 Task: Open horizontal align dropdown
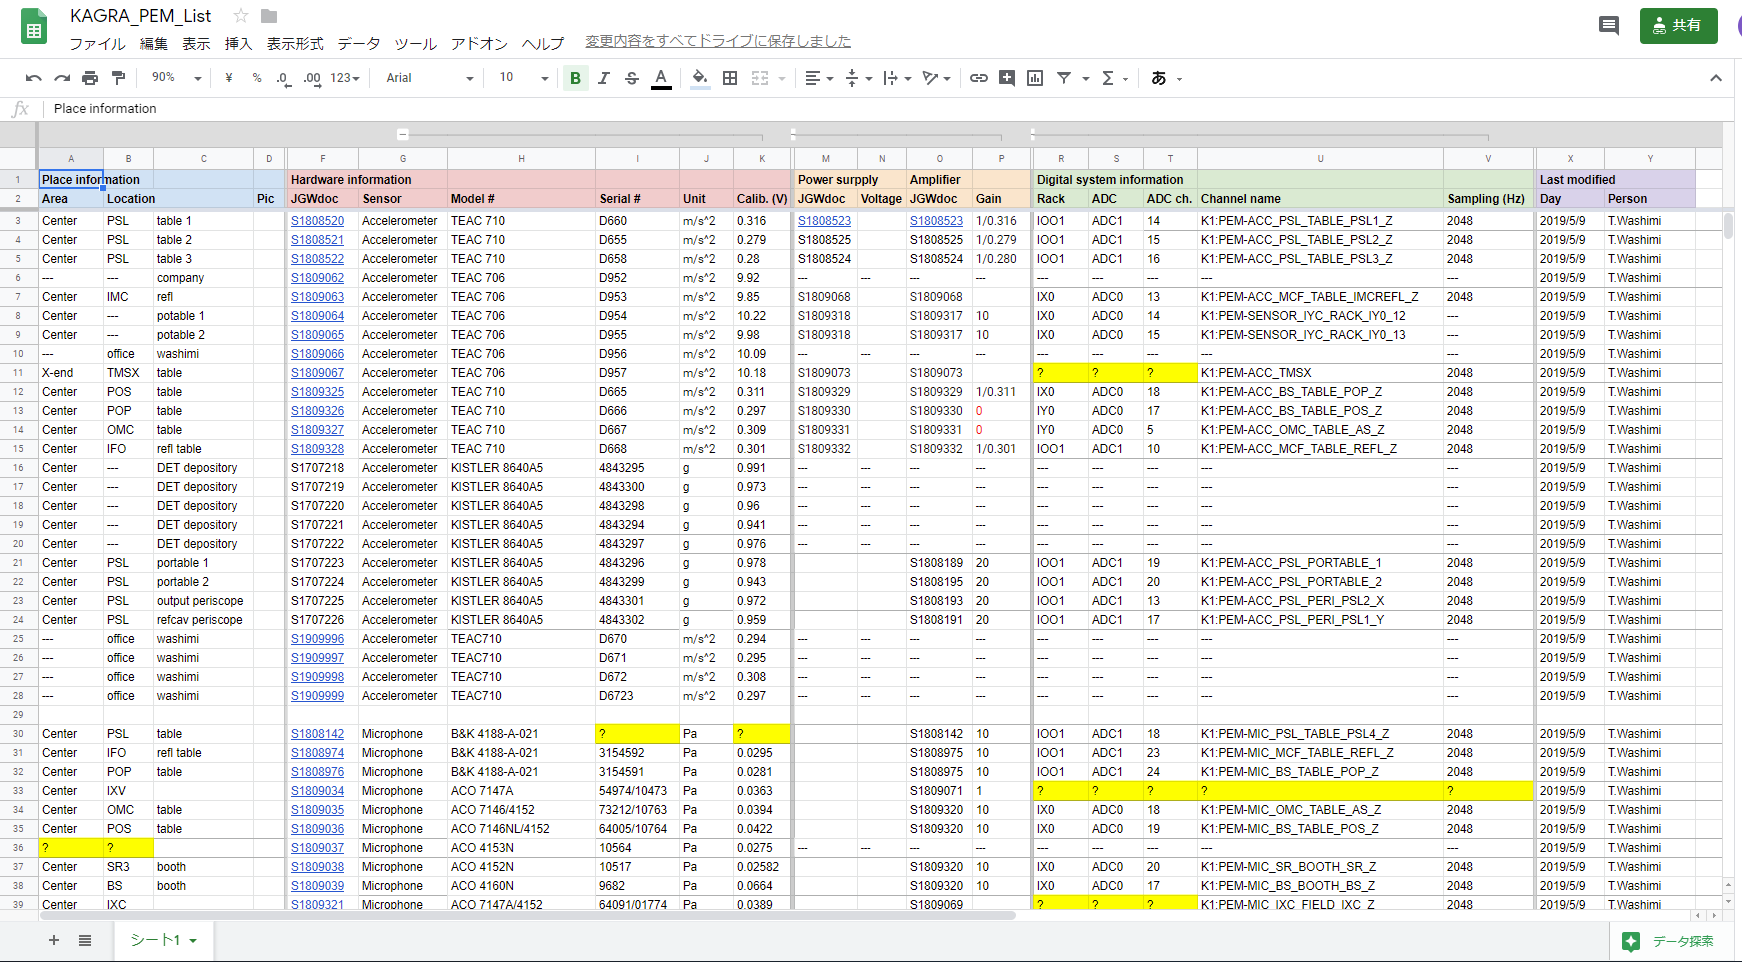[x=819, y=78]
